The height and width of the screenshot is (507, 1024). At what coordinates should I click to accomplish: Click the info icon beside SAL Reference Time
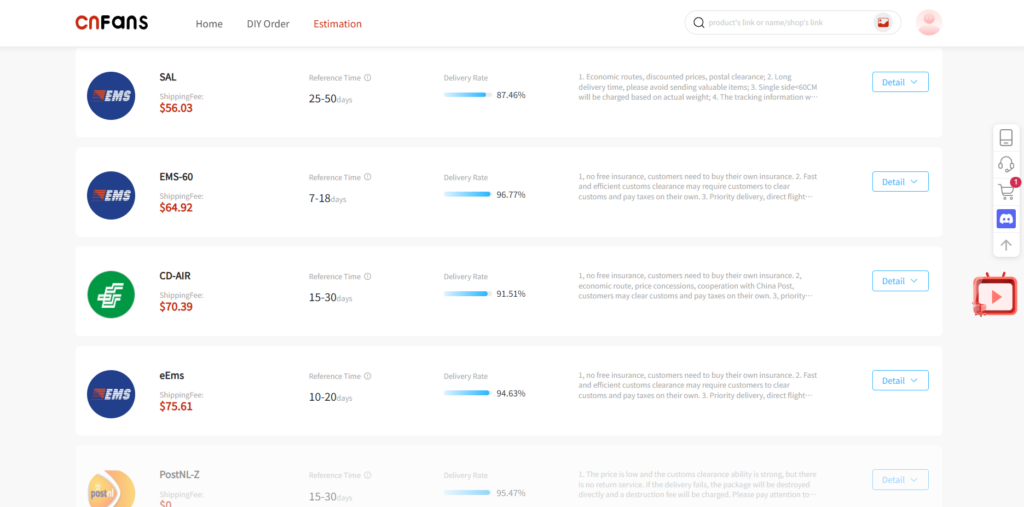pyautogui.click(x=368, y=78)
